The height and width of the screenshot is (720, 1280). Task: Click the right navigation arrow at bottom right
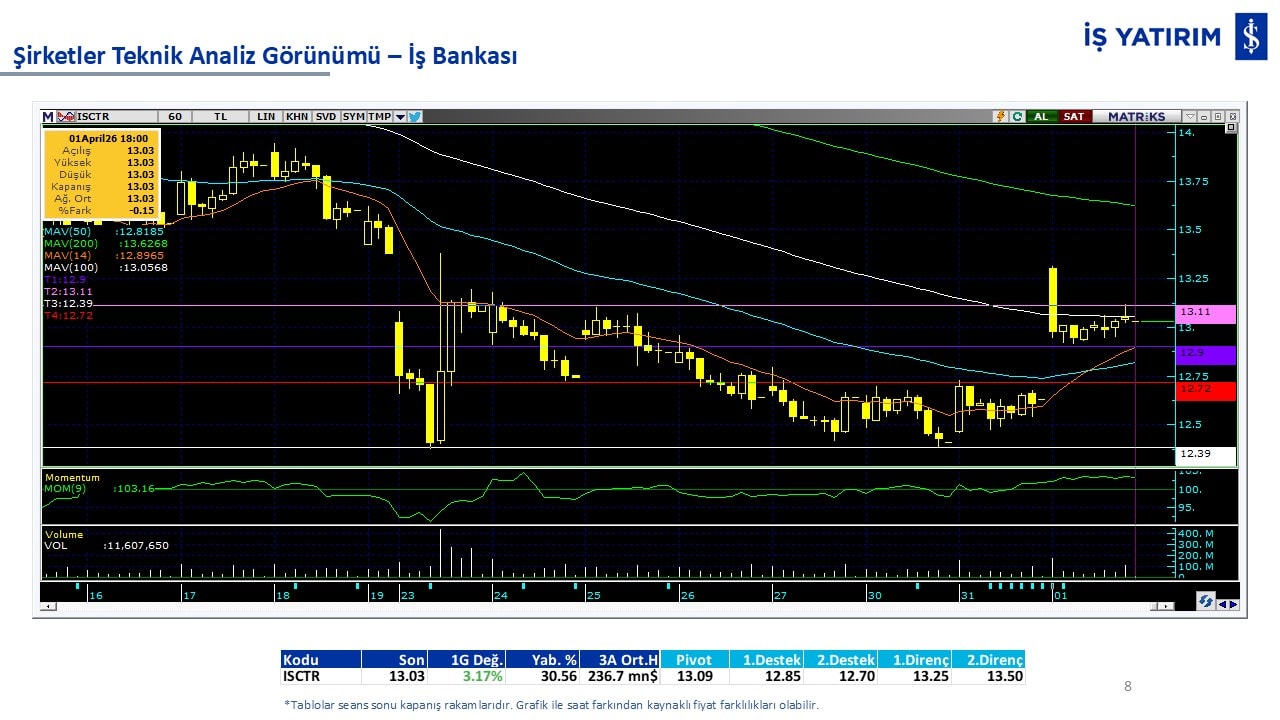(1233, 602)
